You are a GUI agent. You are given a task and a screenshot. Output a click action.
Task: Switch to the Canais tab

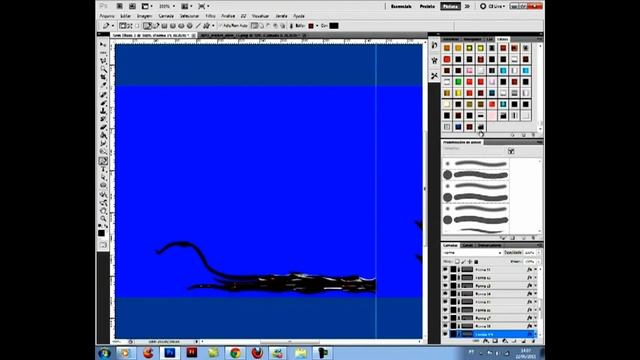pos(467,245)
